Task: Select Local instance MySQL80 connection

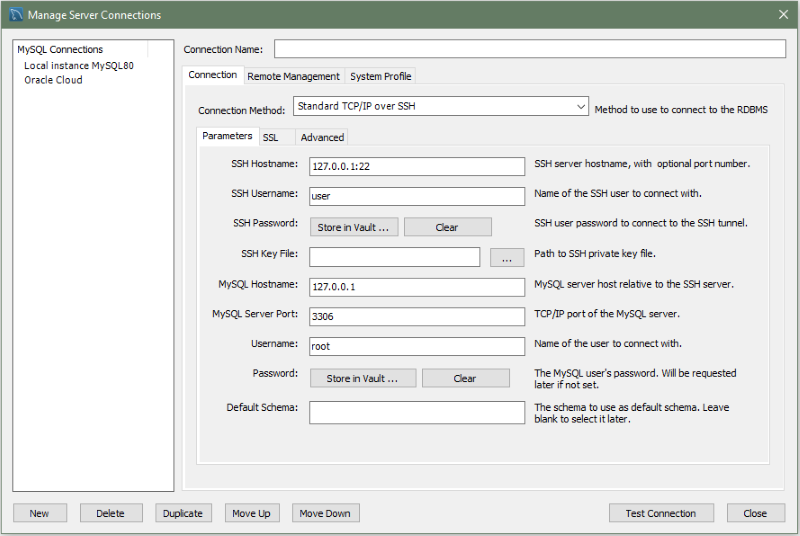Action: 79,65
